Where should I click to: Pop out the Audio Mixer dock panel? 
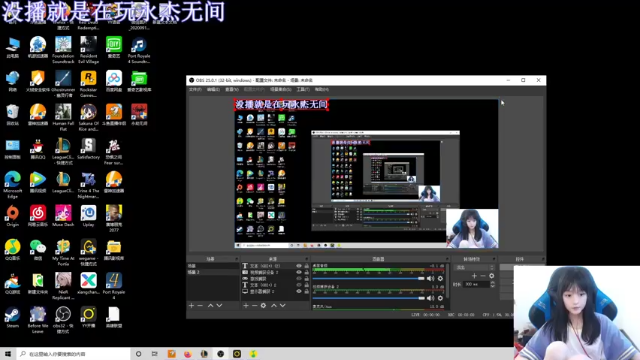pyautogui.click(x=447, y=259)
